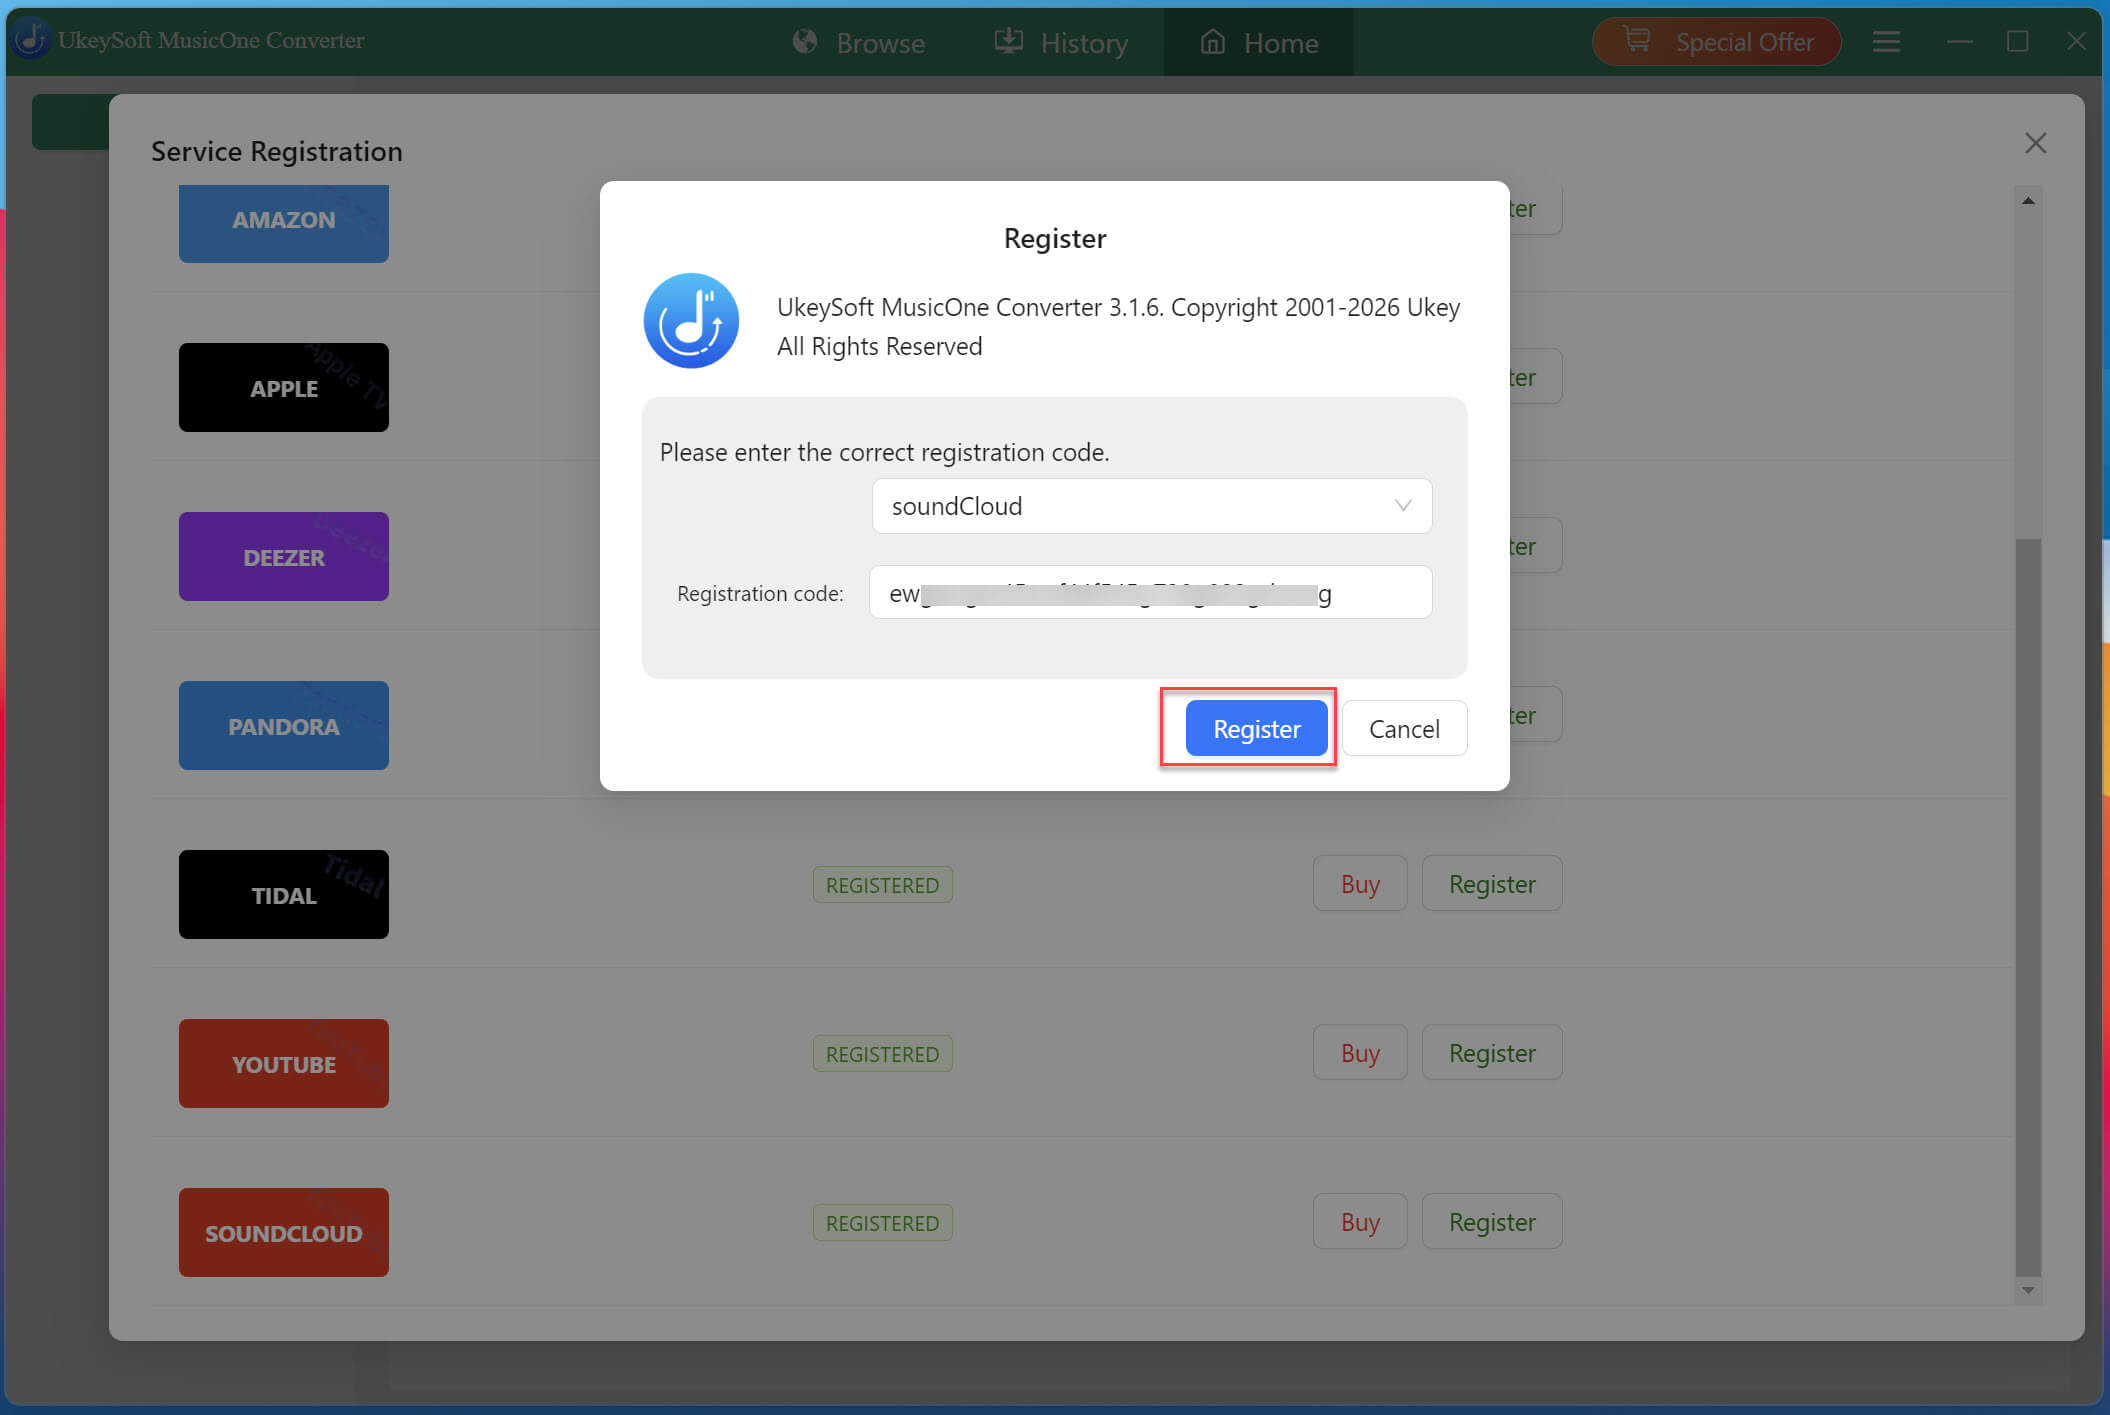This screenshot has width=2110, height=1415.
Task: Select the PANDORA service tile
Action: [x=284, y=726]
